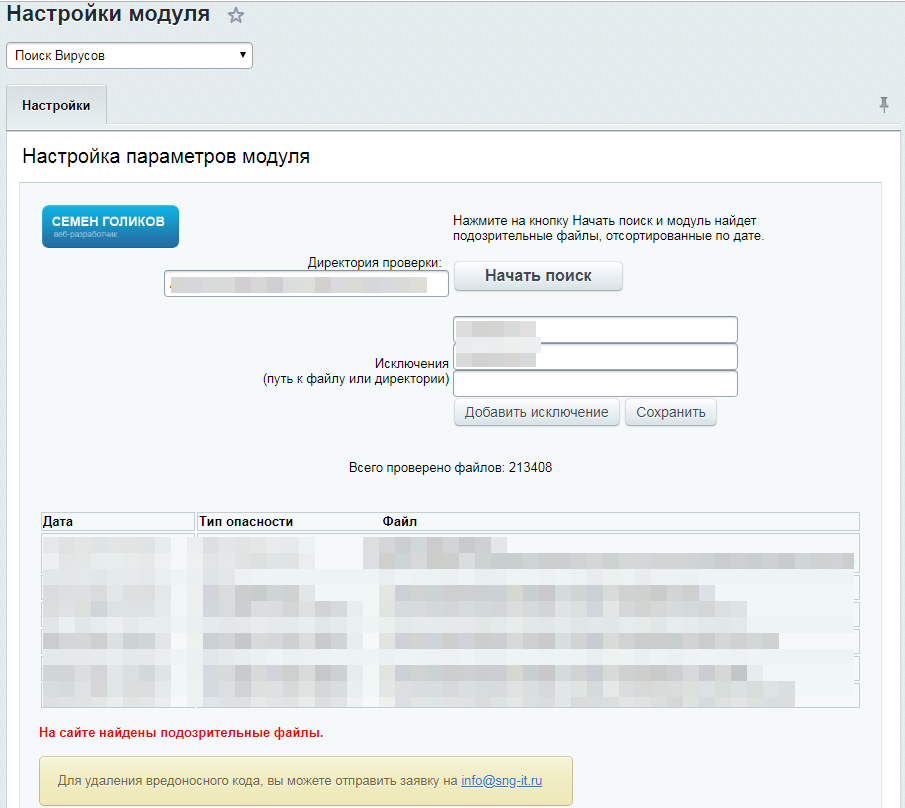Switch to the Настройки tab
This screenshot has height=808, width=905.
click(x=56, y=106)
